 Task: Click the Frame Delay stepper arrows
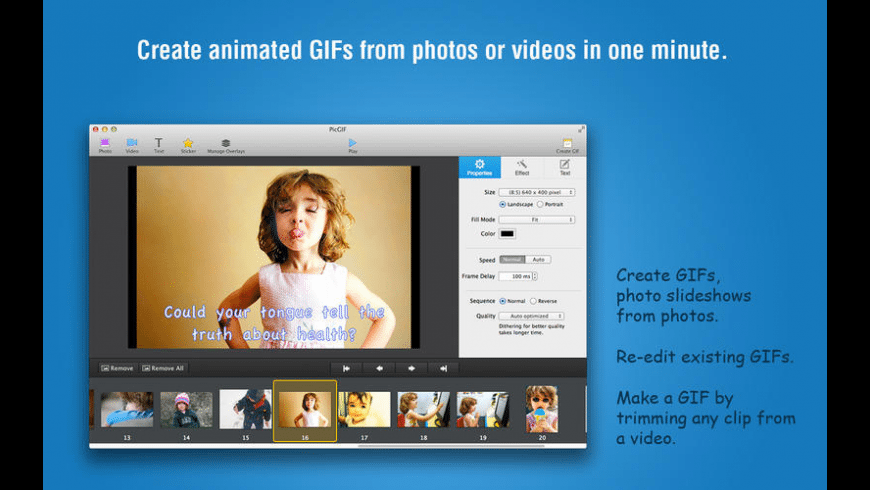tap(535, 276)
